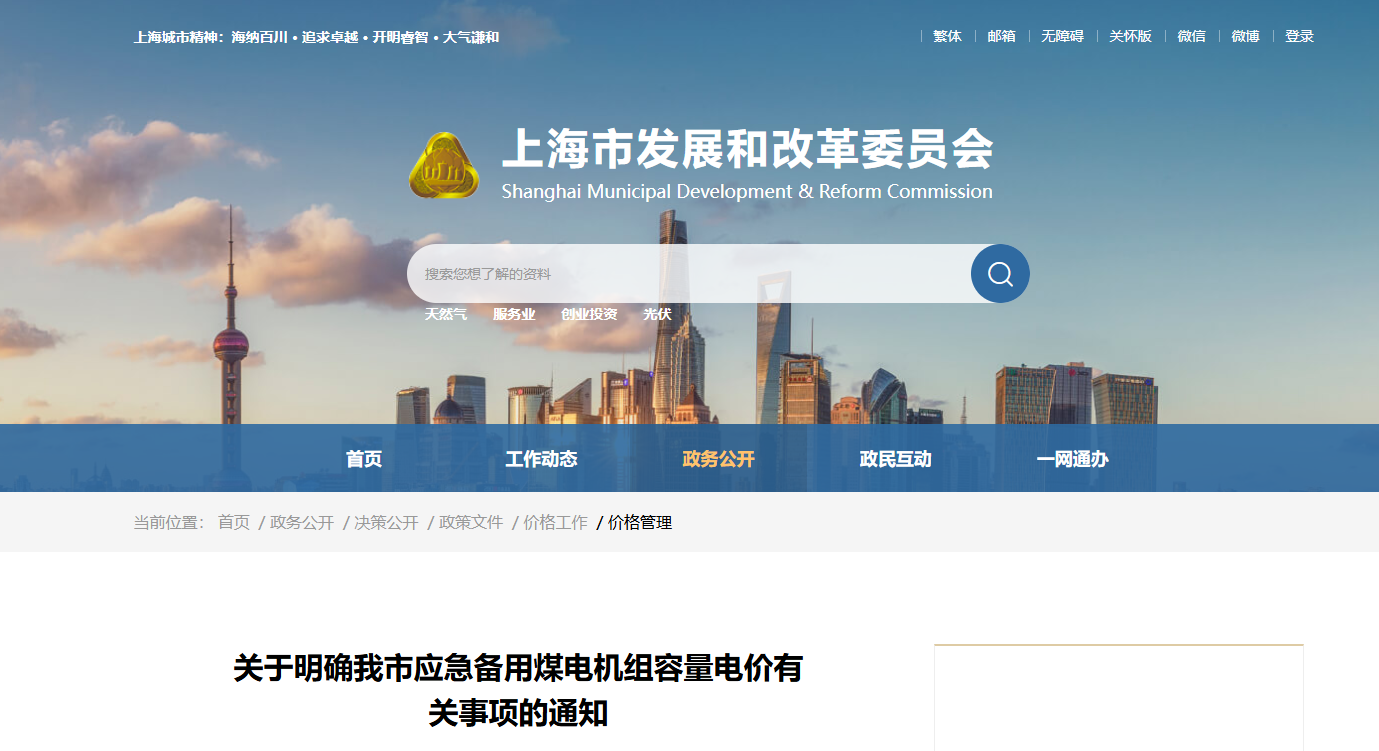Select the 政务公开 navigation tab
Viewport: 1379px width, 751px height.
pyautogui.click(x=718, y=459)
